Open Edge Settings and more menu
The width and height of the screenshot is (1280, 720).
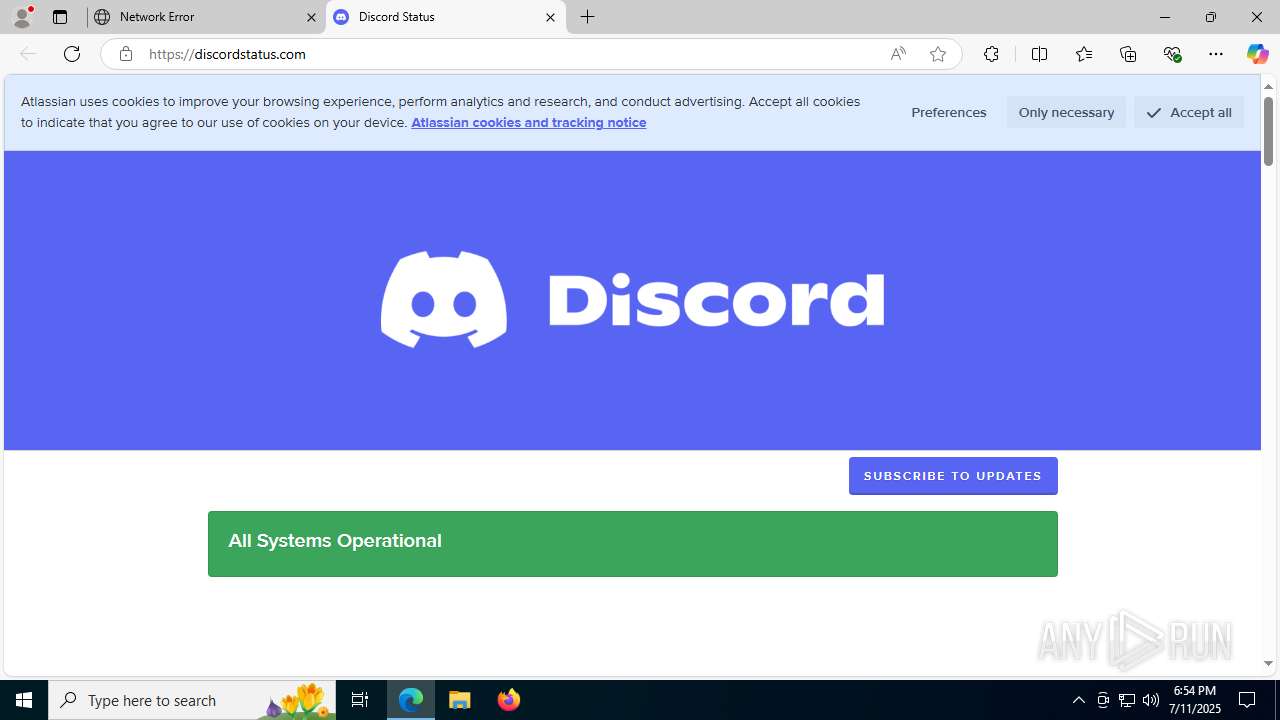click(1216, 54)
